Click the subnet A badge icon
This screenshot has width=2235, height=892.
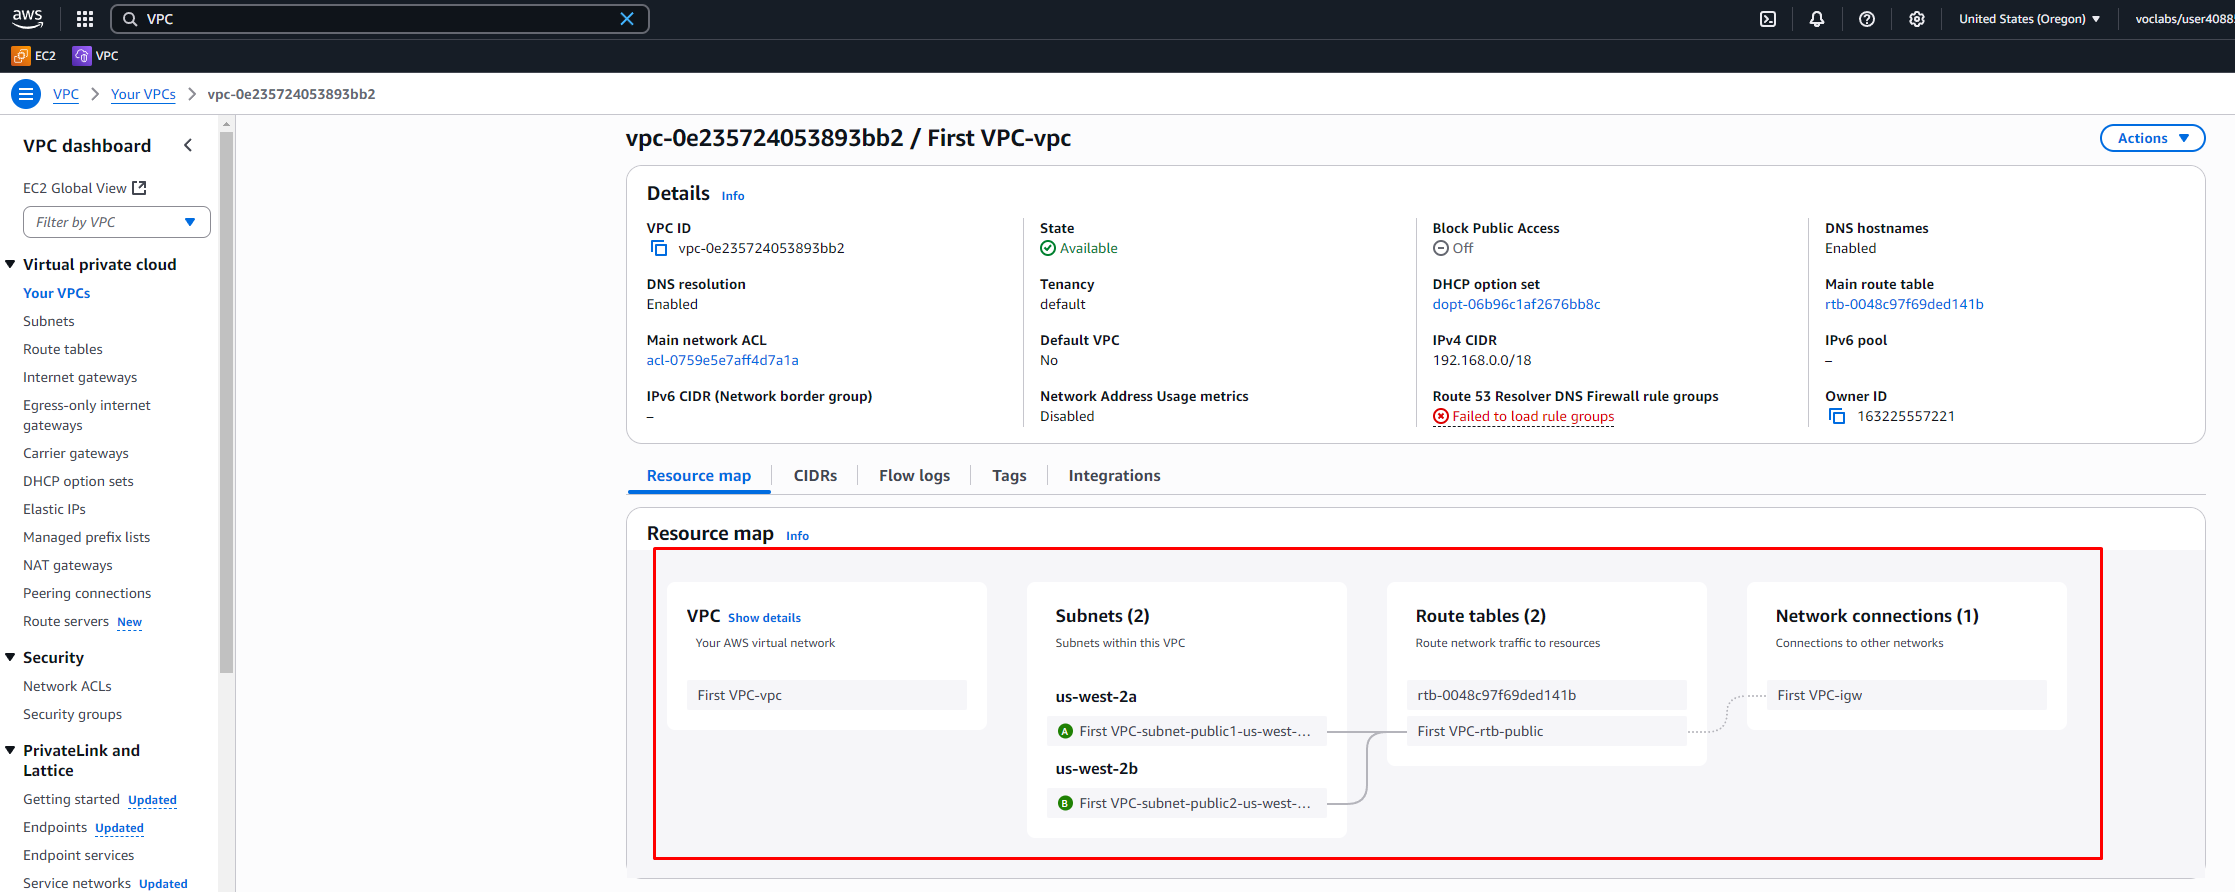point(1065,731)
